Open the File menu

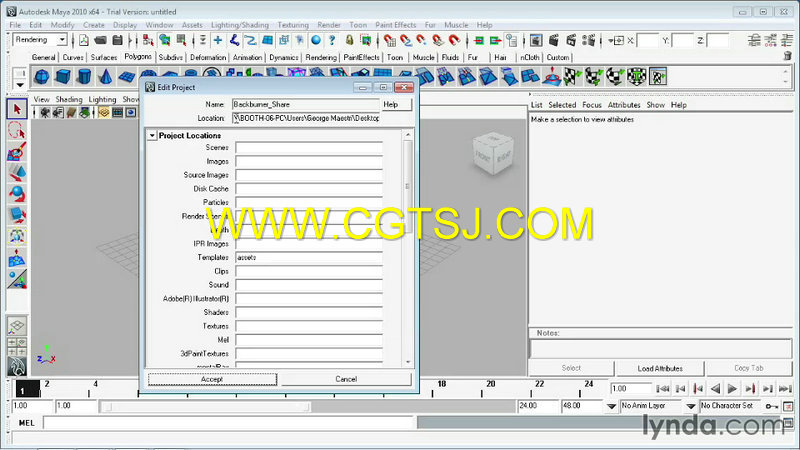click(15, 25)
